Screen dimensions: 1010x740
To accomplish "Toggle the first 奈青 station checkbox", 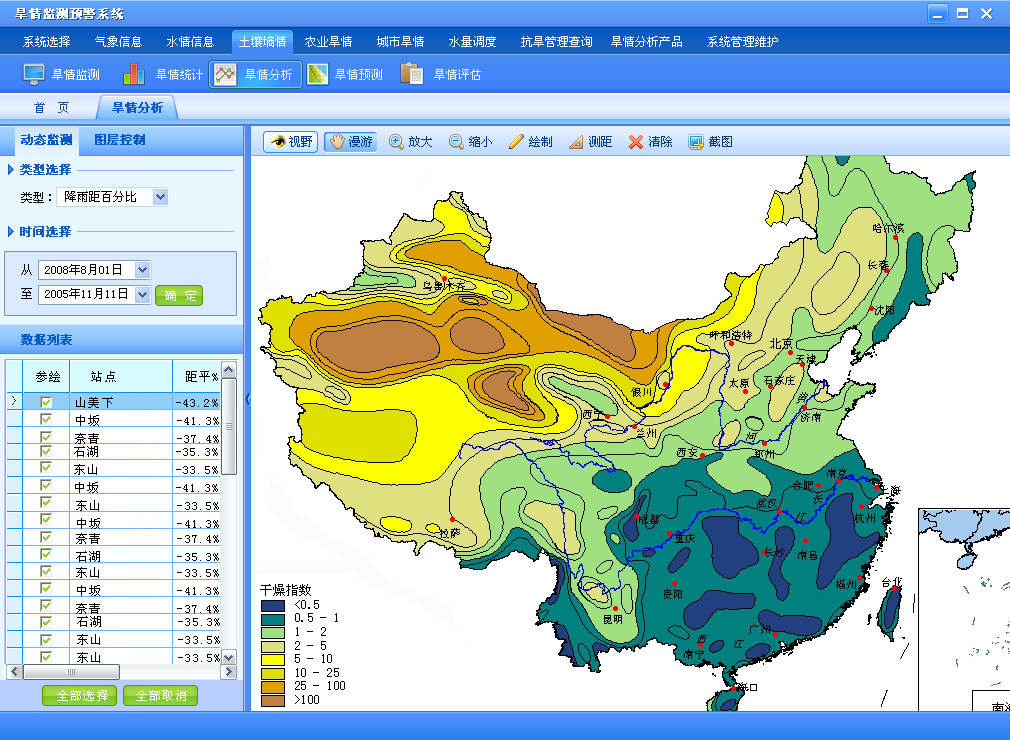I will 46,437.
